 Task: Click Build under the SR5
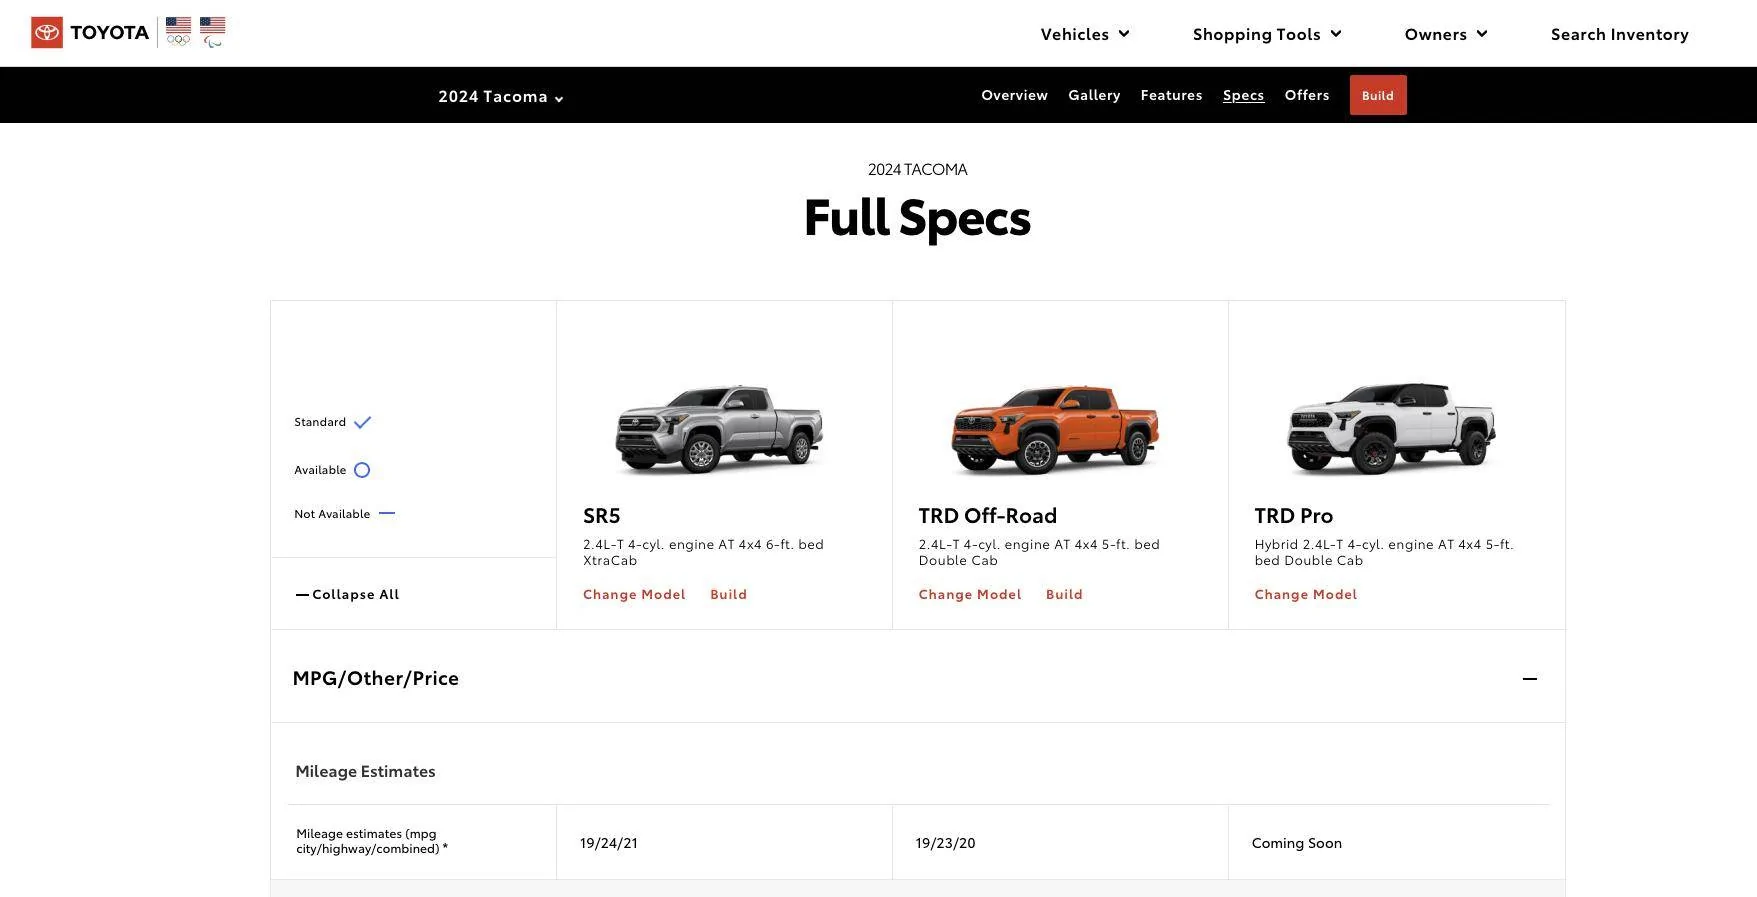tap(728, 594)
